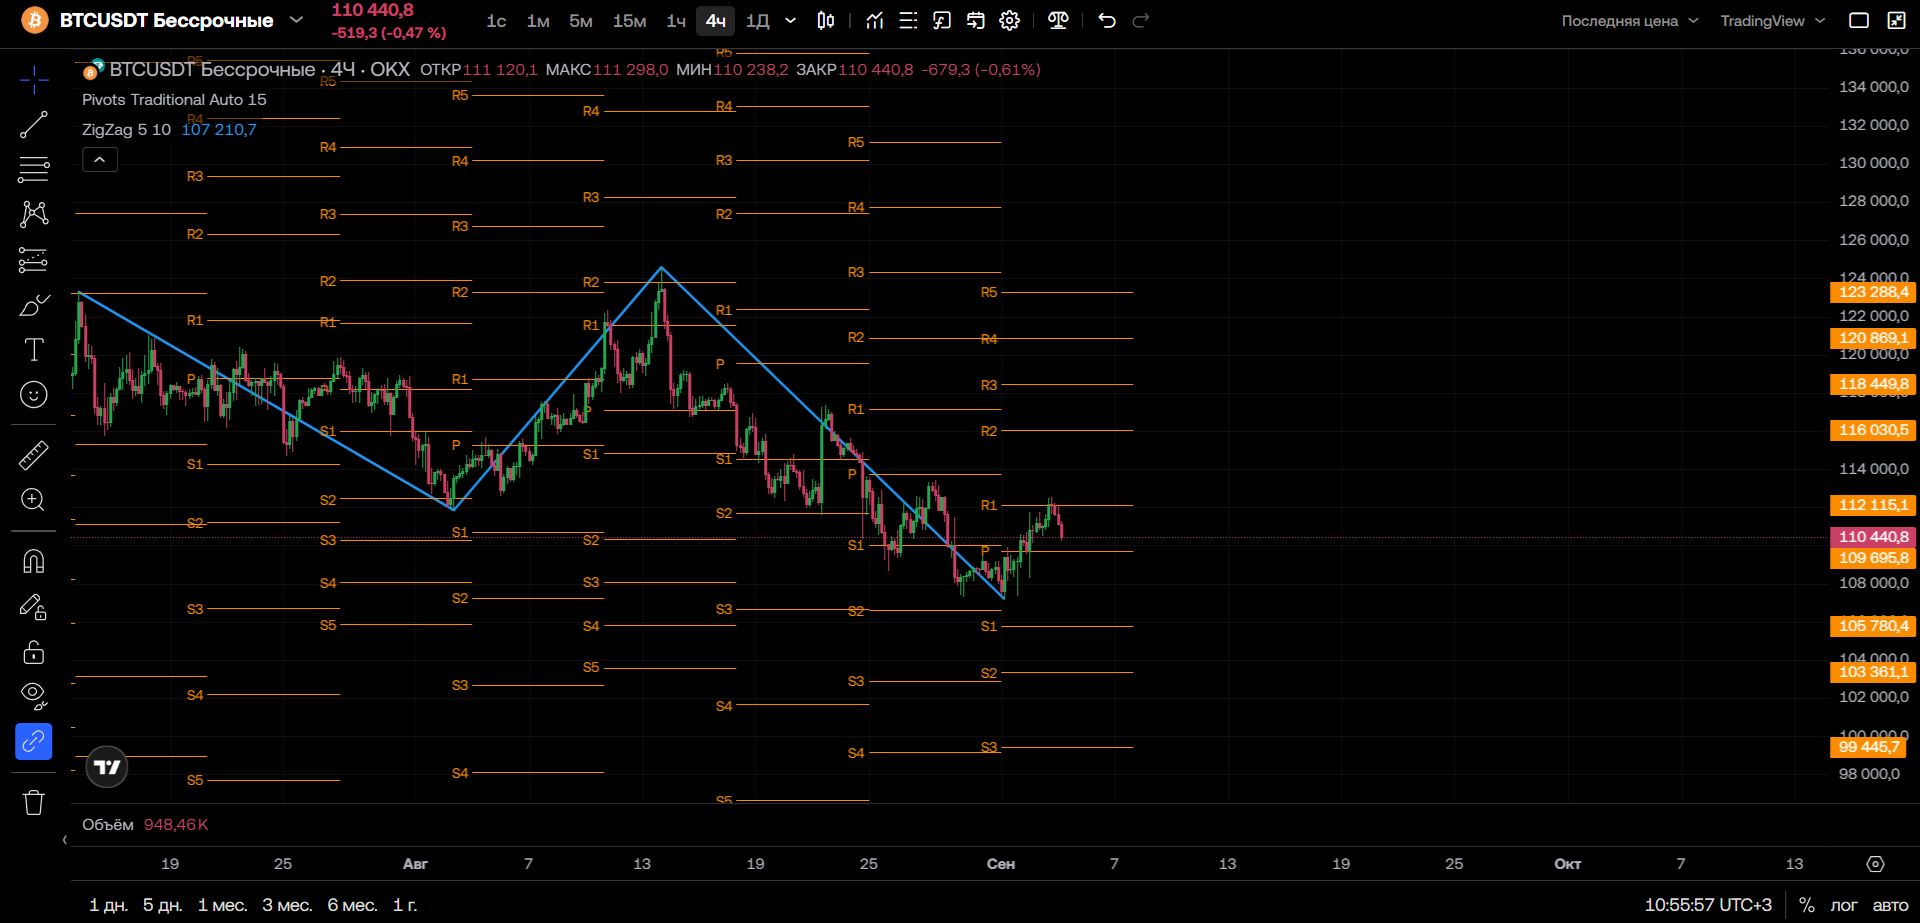Click the BTCUSDT Бессрочные · 4Ч · OKX legend title
Viewport: 1920px width, 923px height.
click(x=260, y=70)
